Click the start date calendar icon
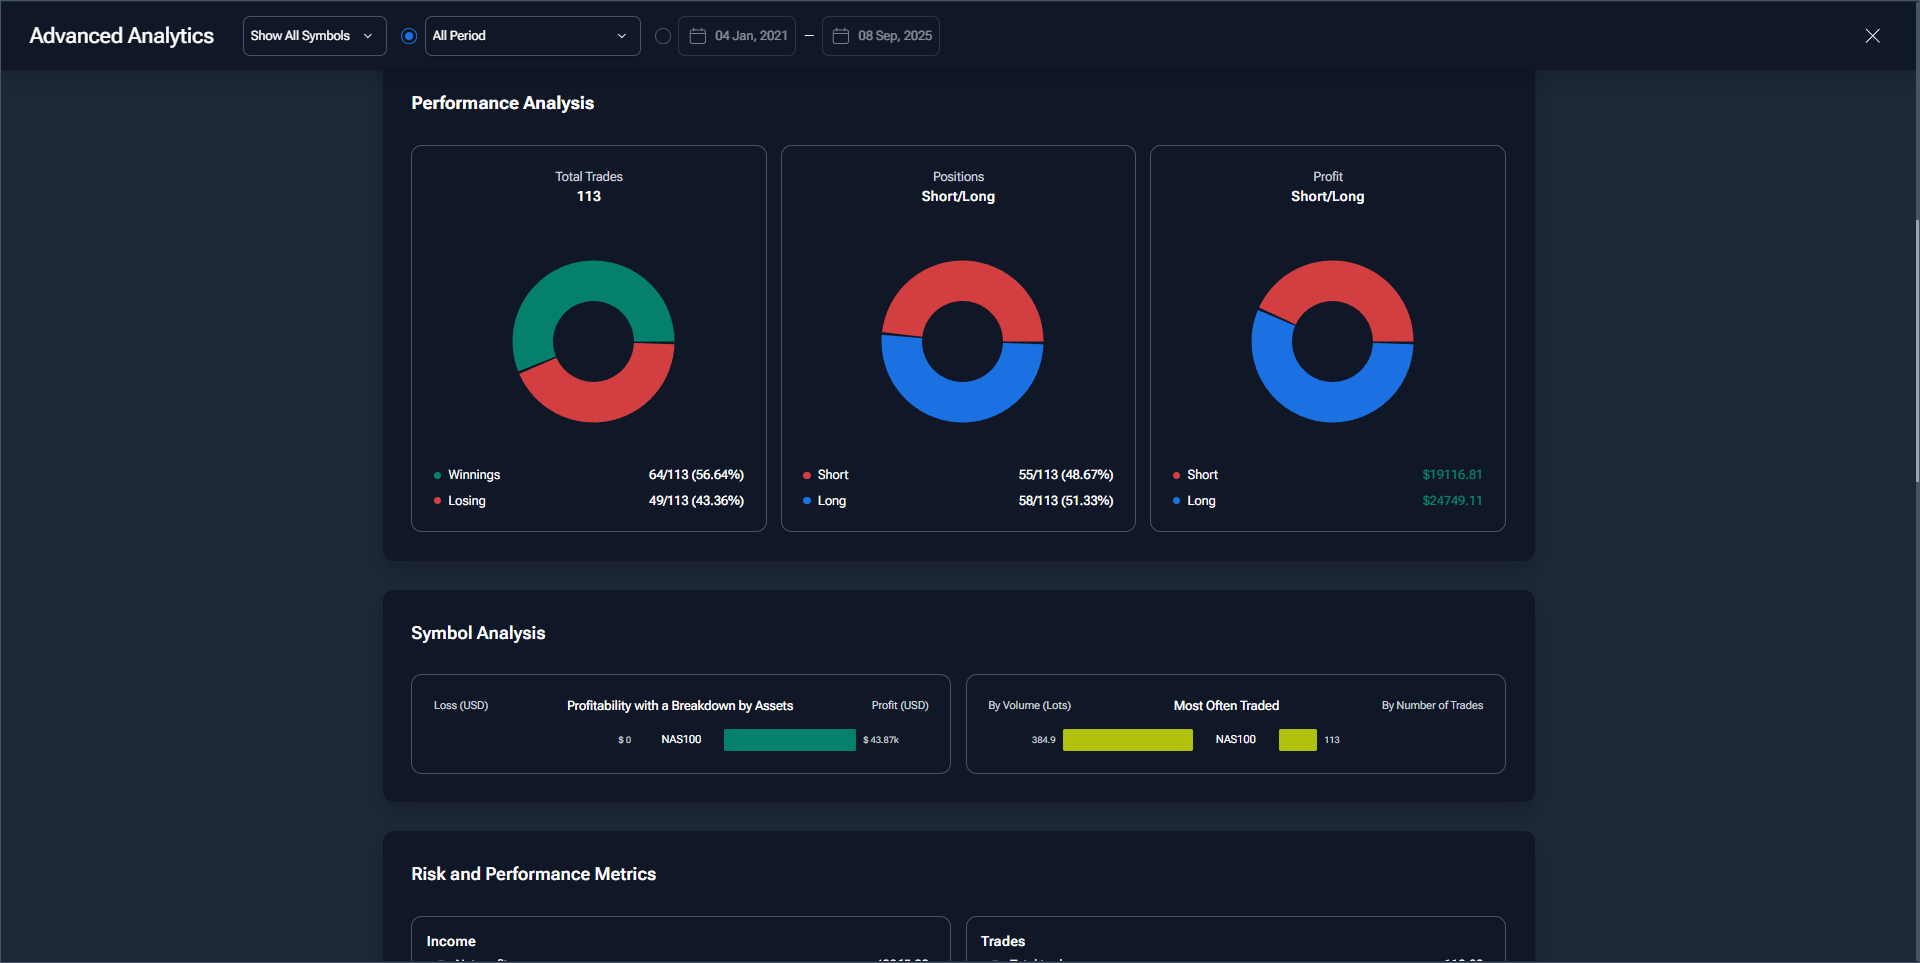The height and width of the screenshot is (963, 1920). click(x=698, y=36)
